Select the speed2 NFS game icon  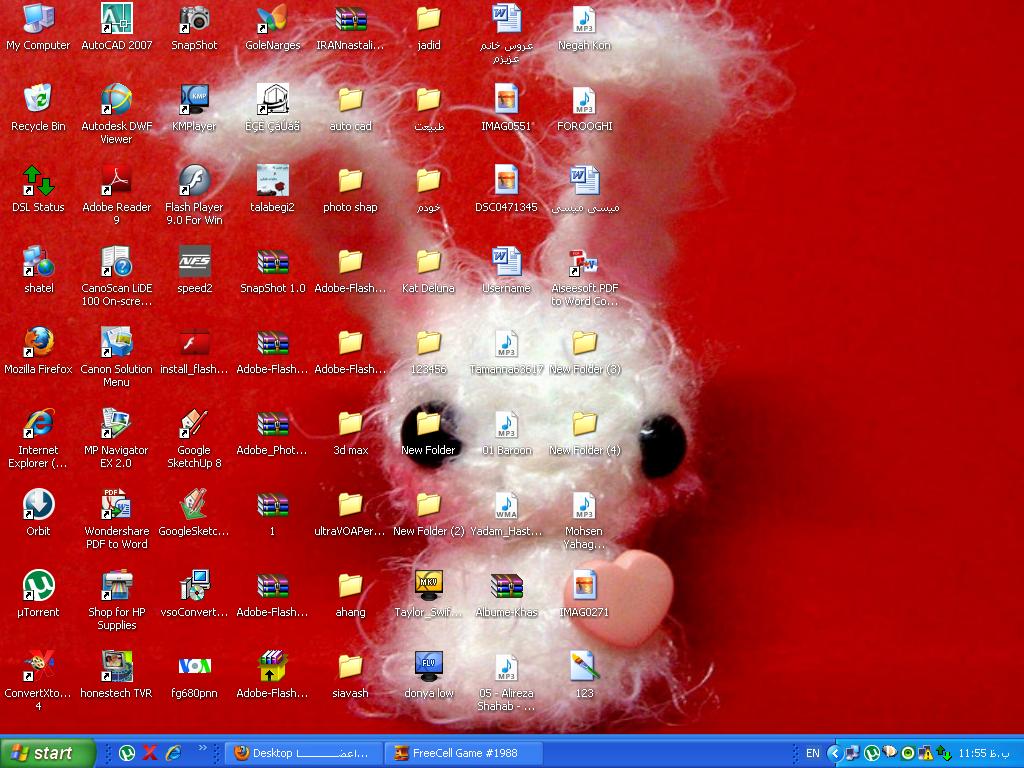tap(194, 262)
